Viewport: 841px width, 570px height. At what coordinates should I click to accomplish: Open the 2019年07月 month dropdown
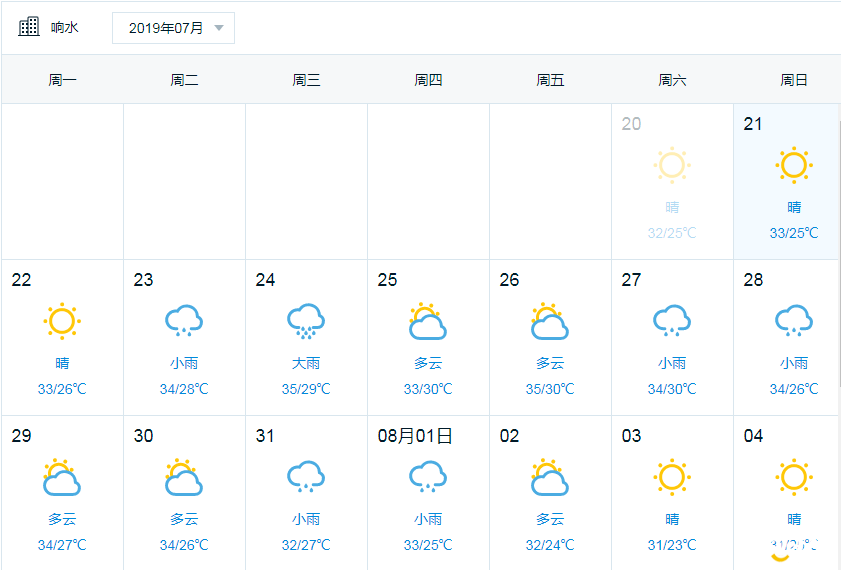coord(173,28)
